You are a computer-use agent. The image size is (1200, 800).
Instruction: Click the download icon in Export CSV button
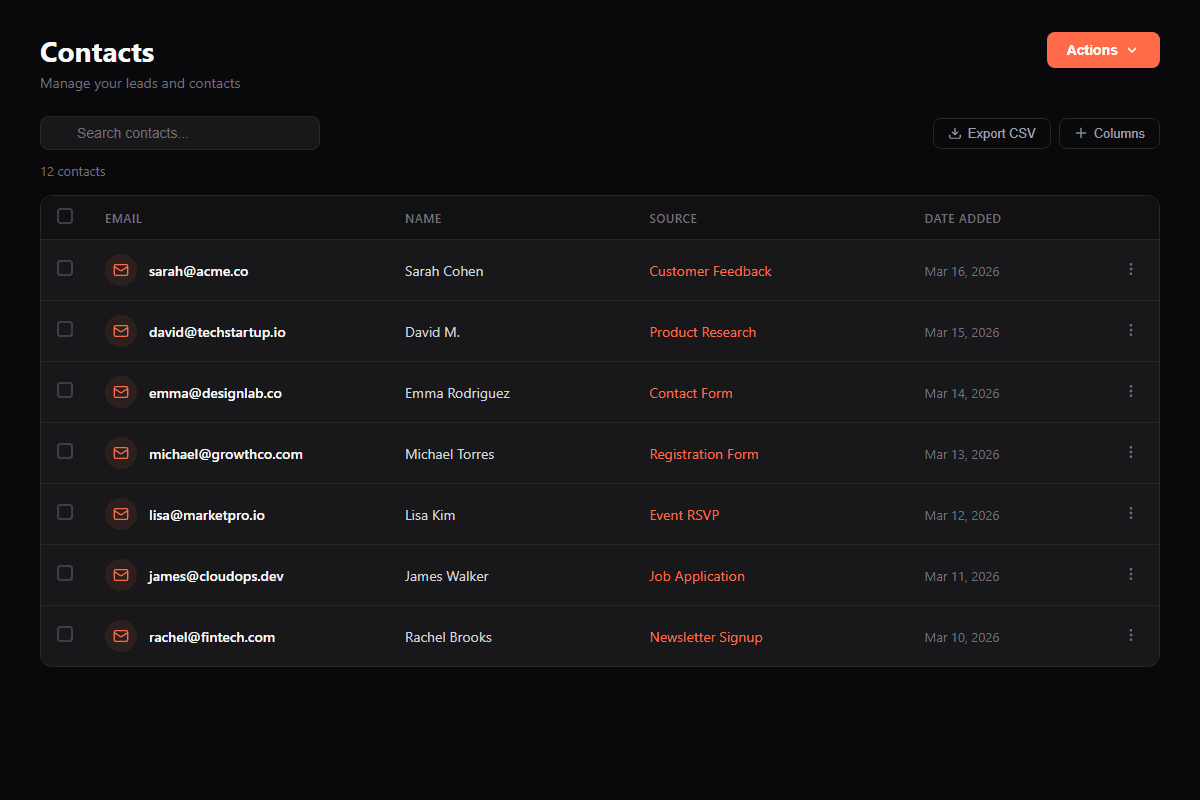(x=955, y=132)
